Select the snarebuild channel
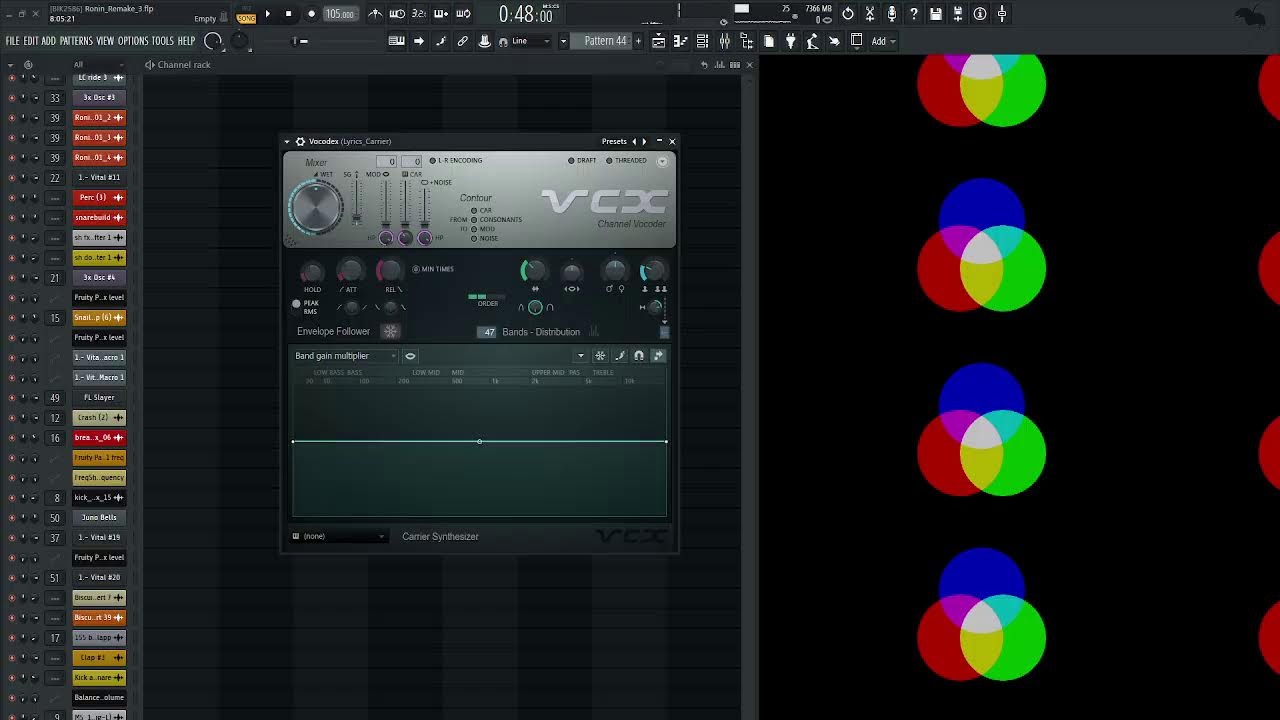The height and width of the screenshot is (720, 1280). 99,217
